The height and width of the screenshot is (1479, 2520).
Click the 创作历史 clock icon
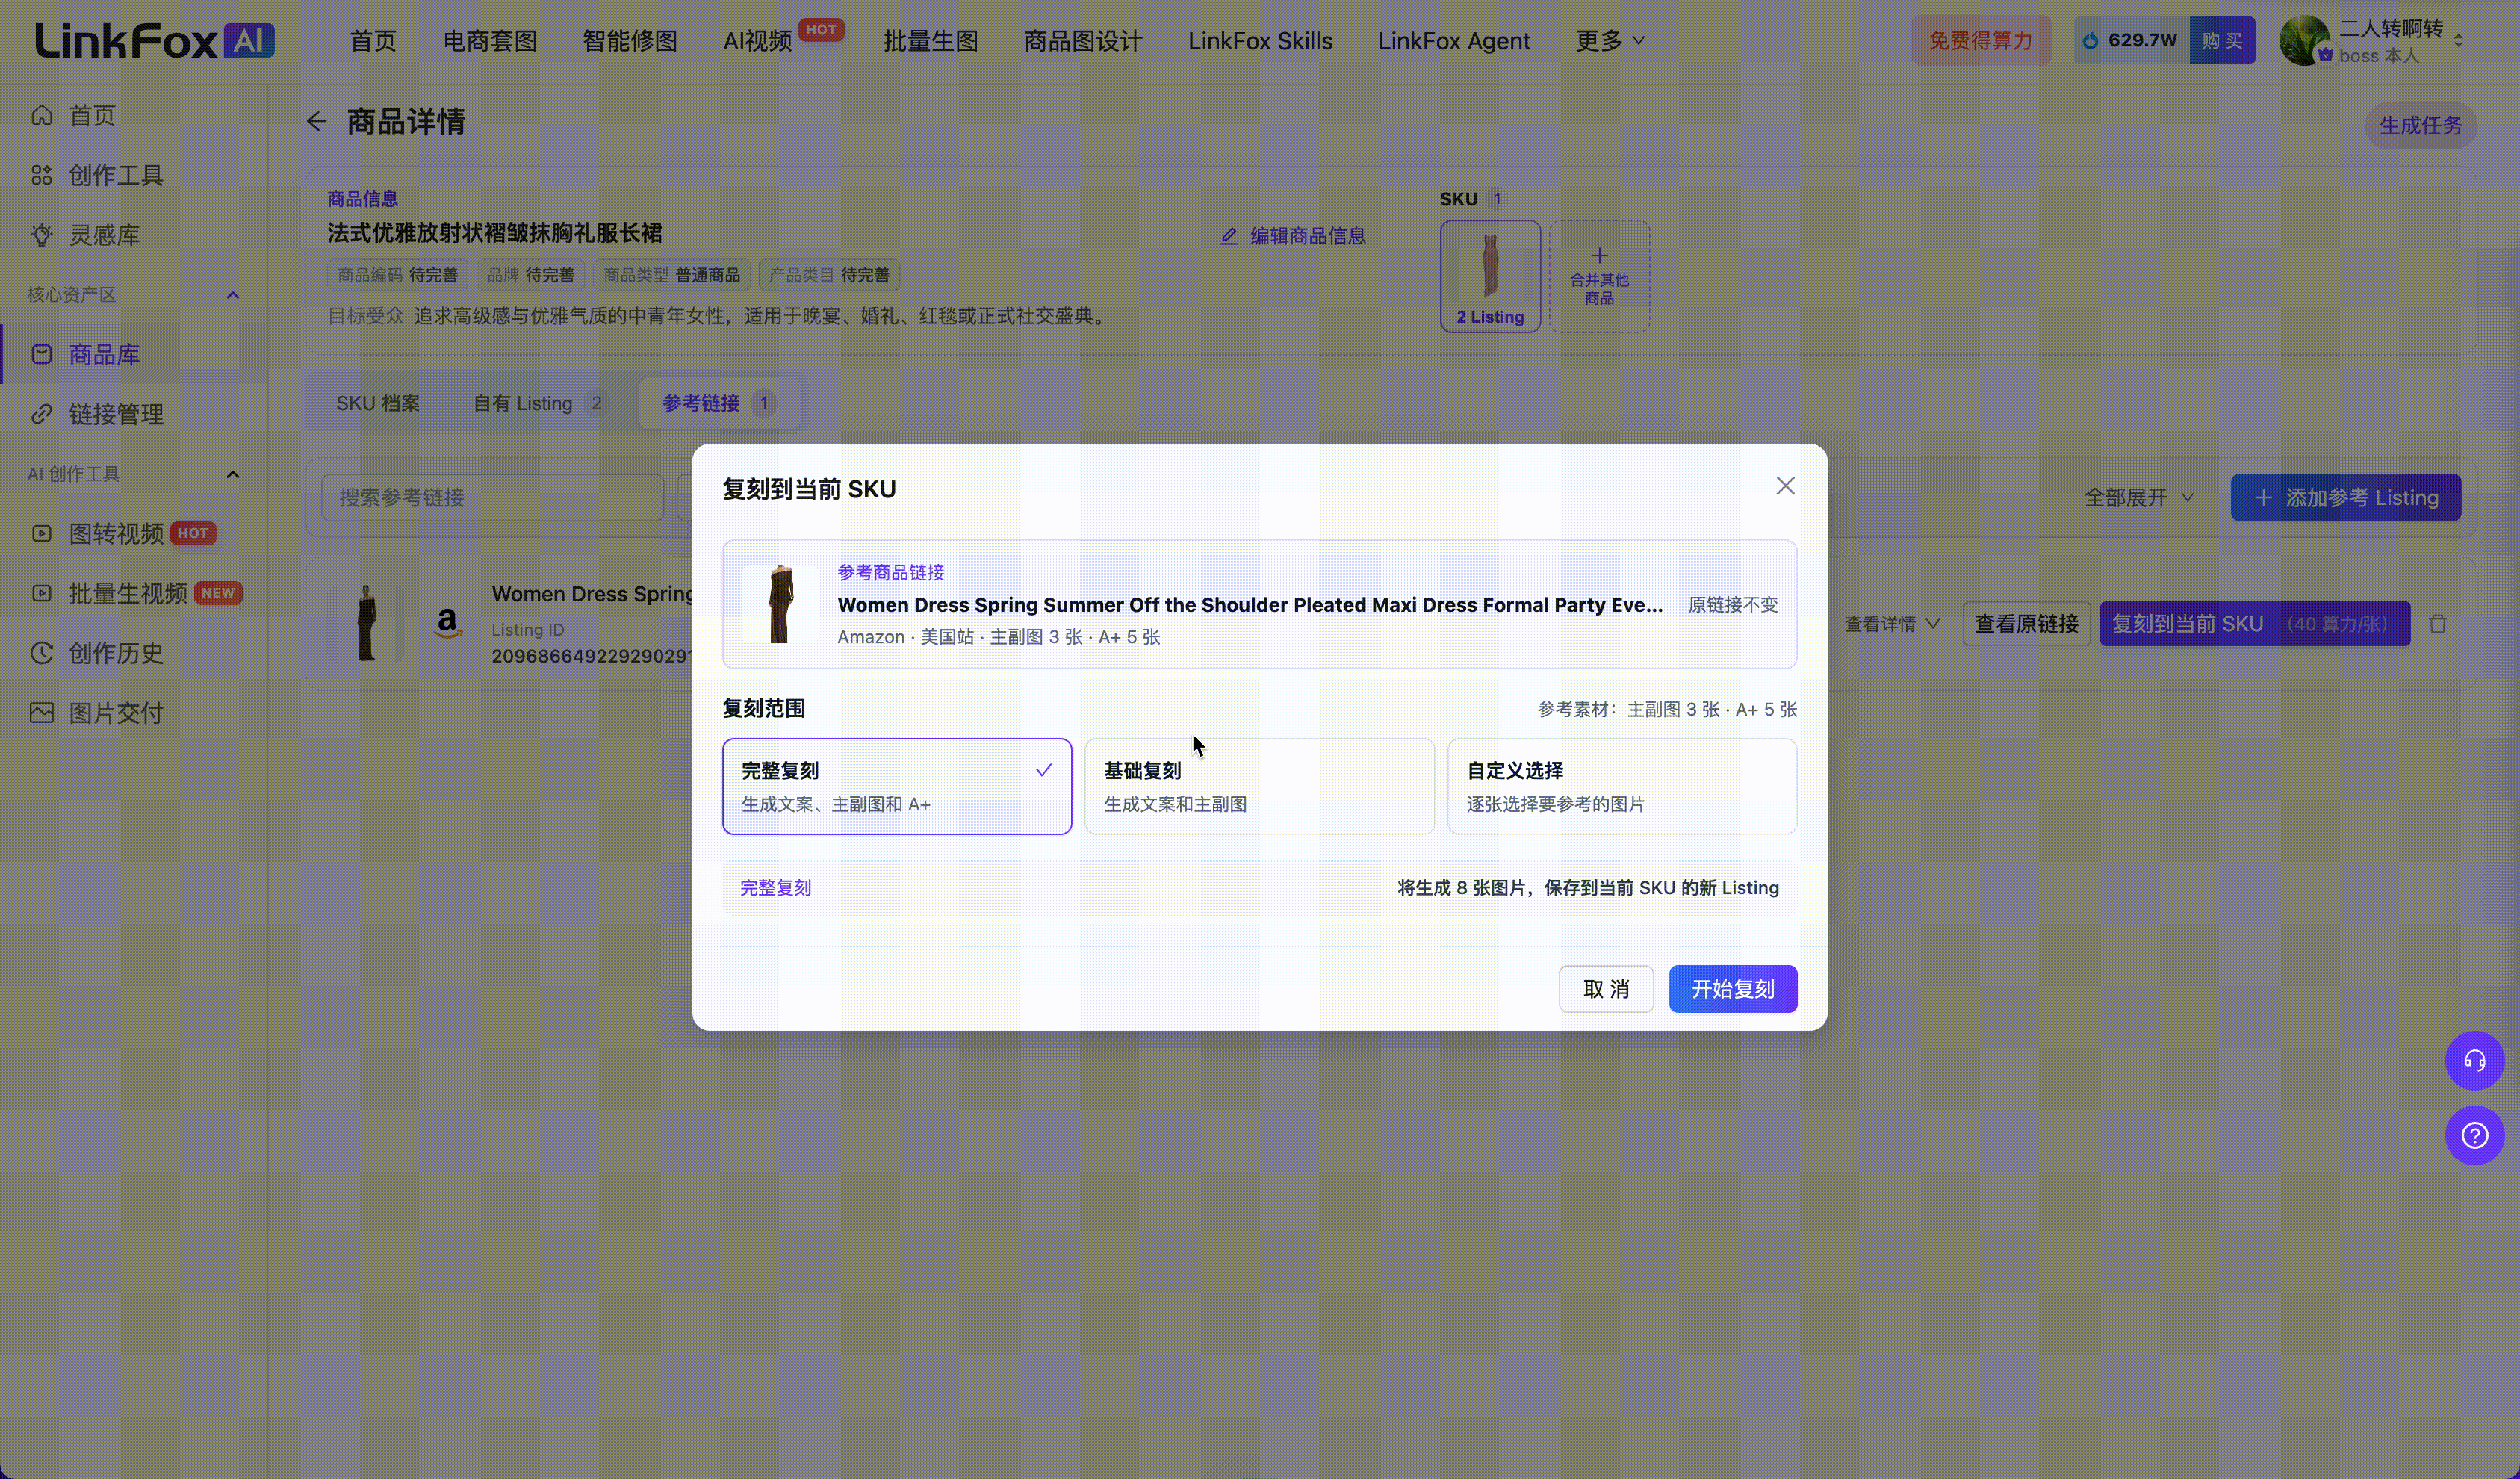pos(41,653)
